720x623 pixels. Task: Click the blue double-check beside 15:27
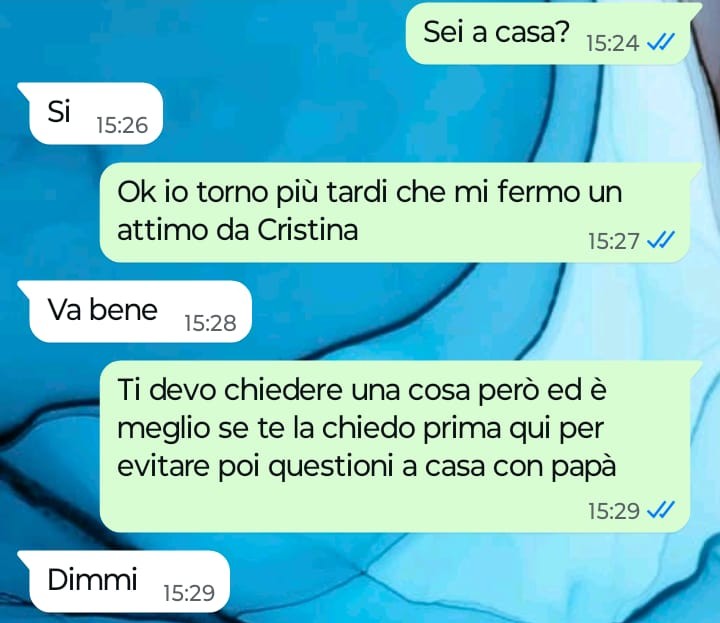pos(660,240)
